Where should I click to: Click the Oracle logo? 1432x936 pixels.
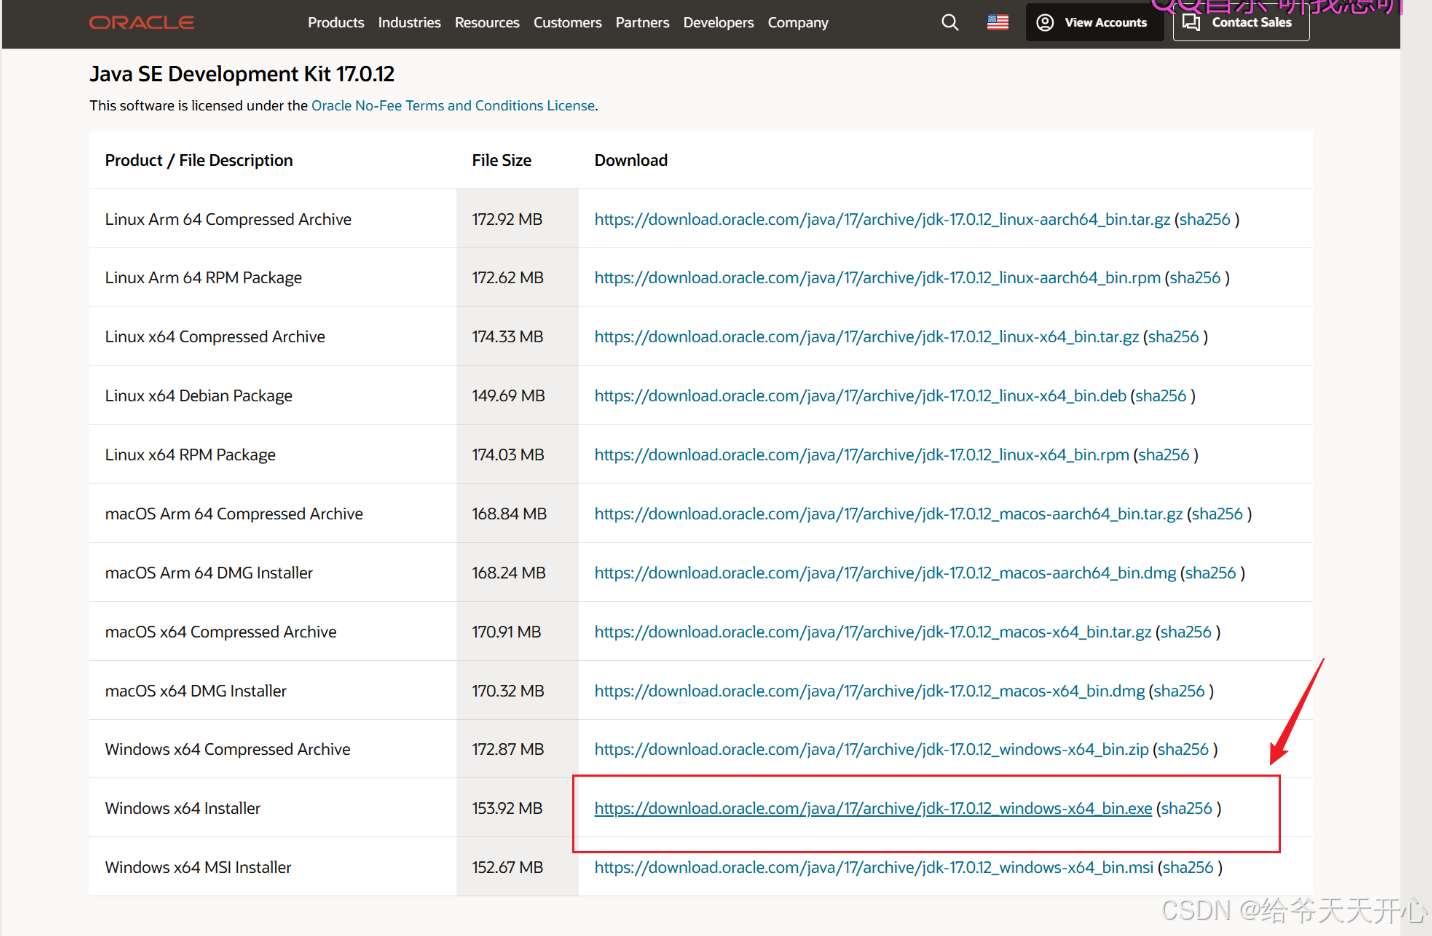[x=142, y=22]
